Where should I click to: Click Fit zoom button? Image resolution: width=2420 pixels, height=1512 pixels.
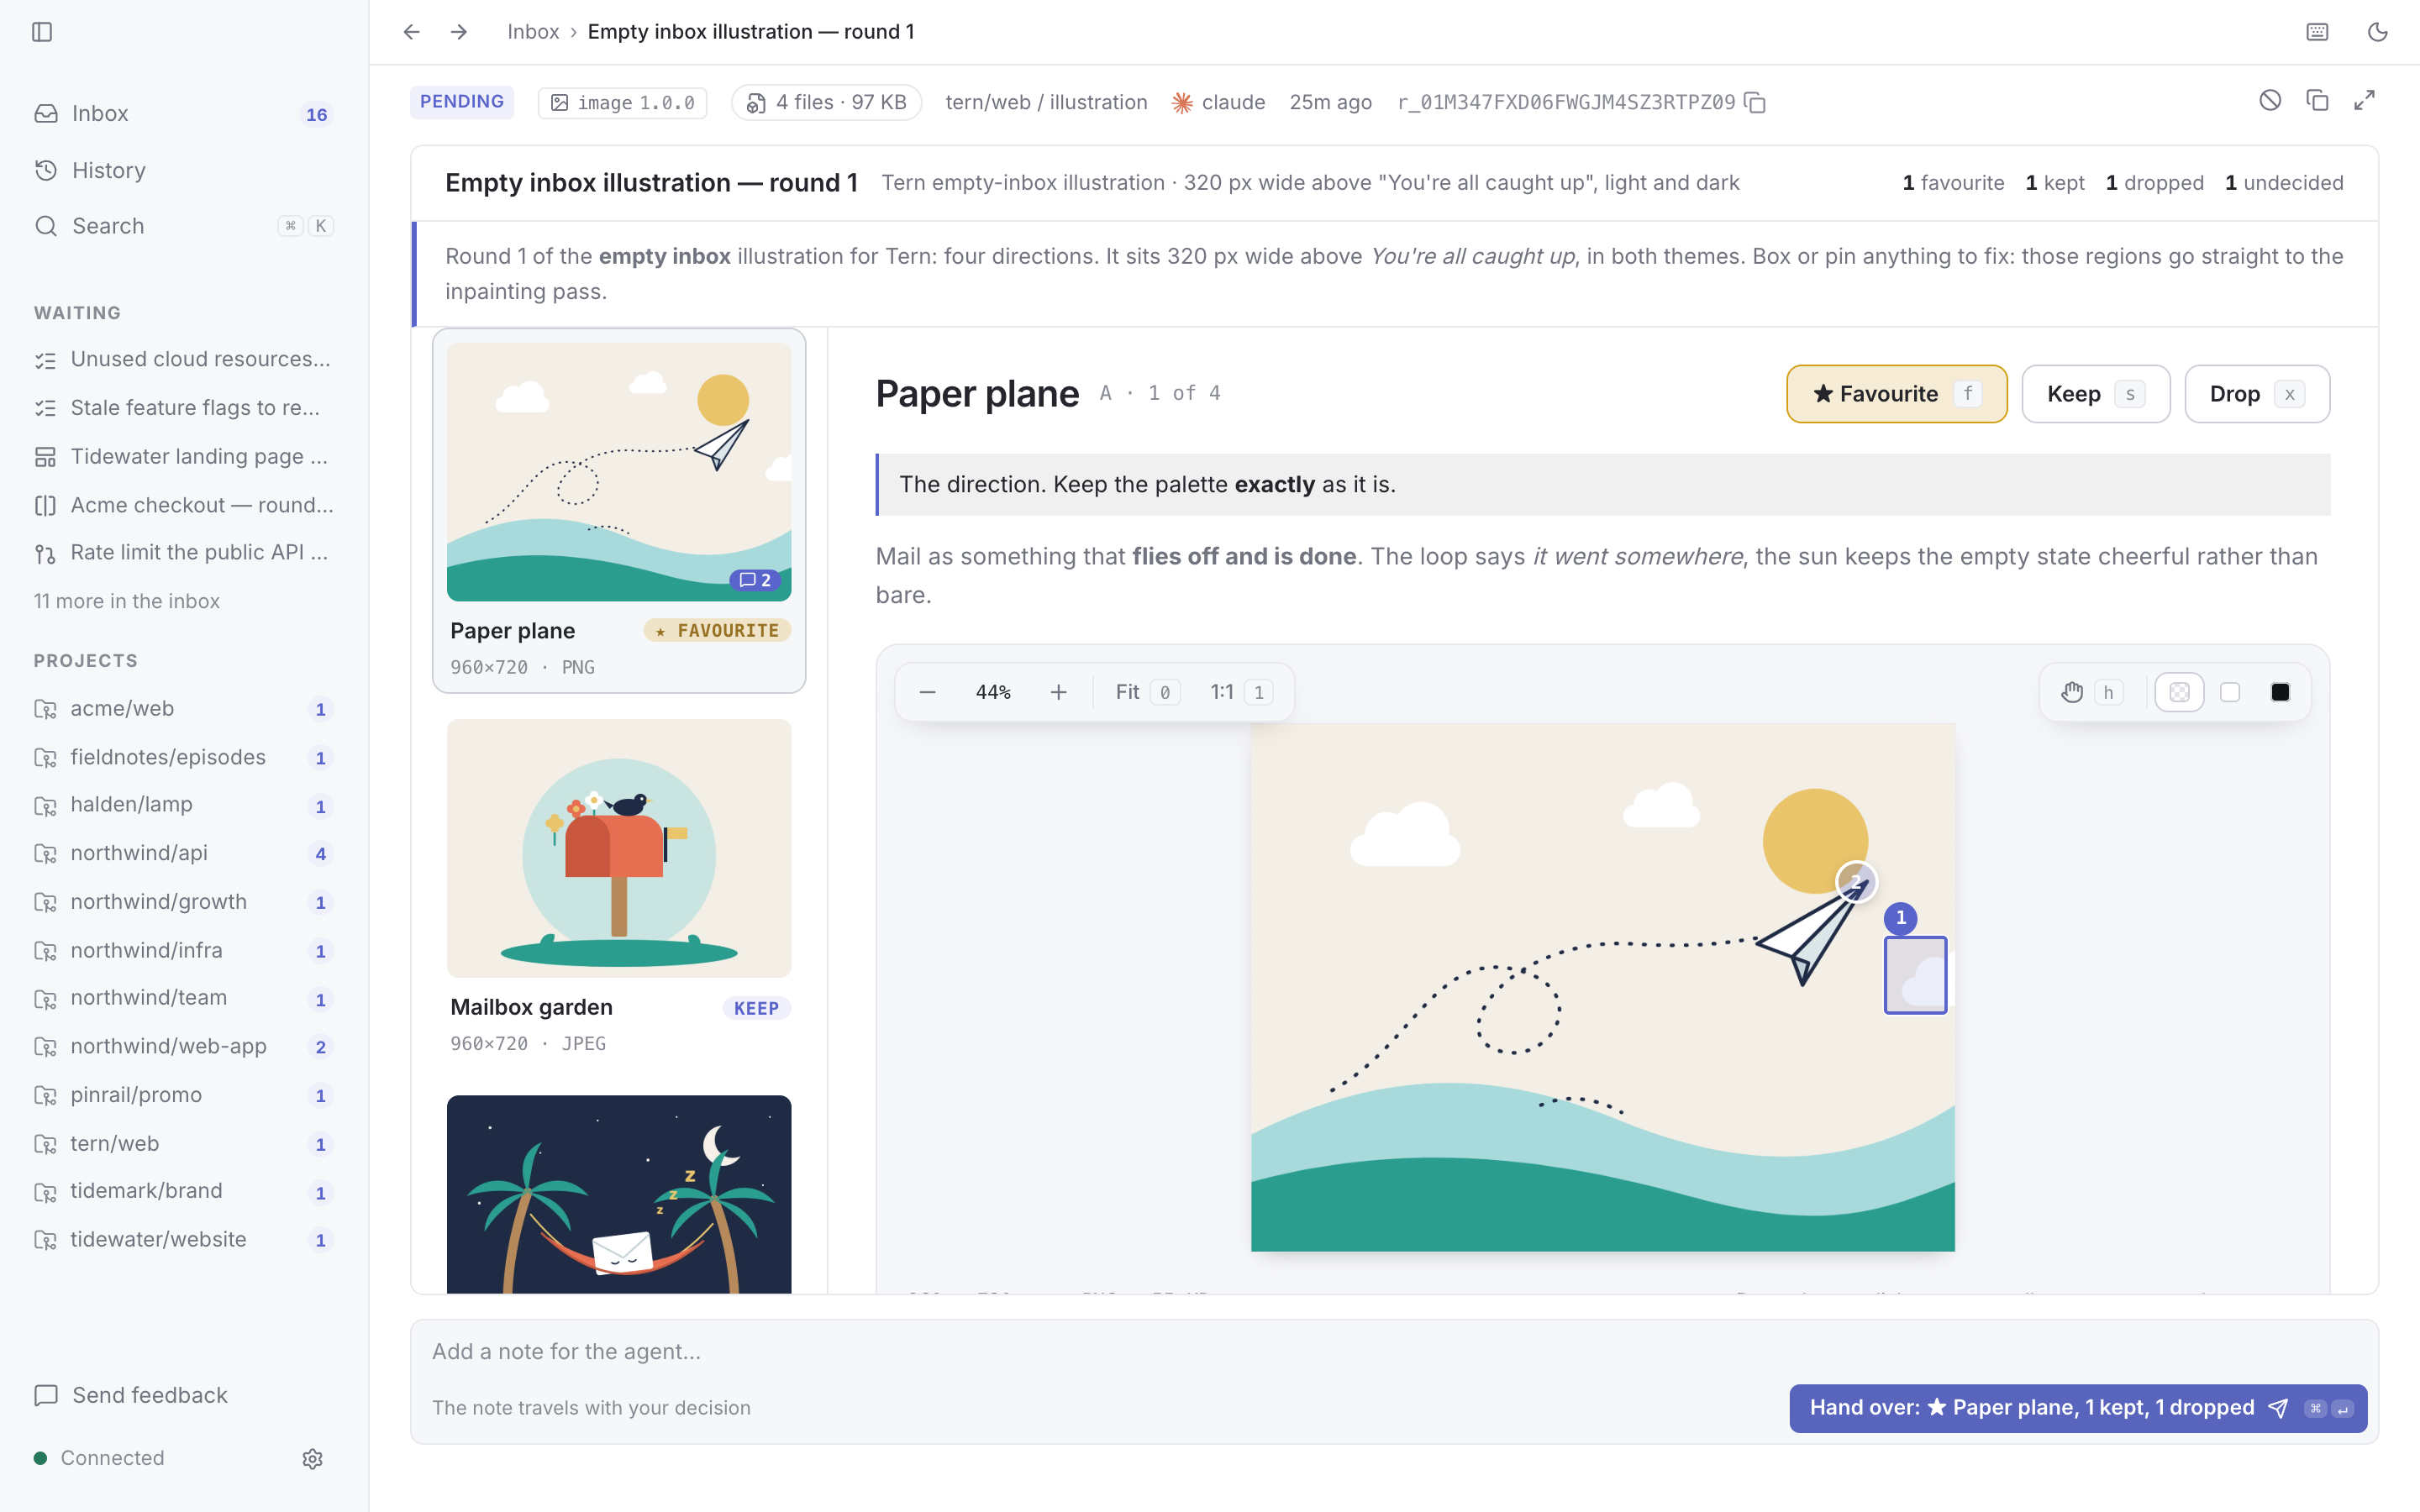1147,692
